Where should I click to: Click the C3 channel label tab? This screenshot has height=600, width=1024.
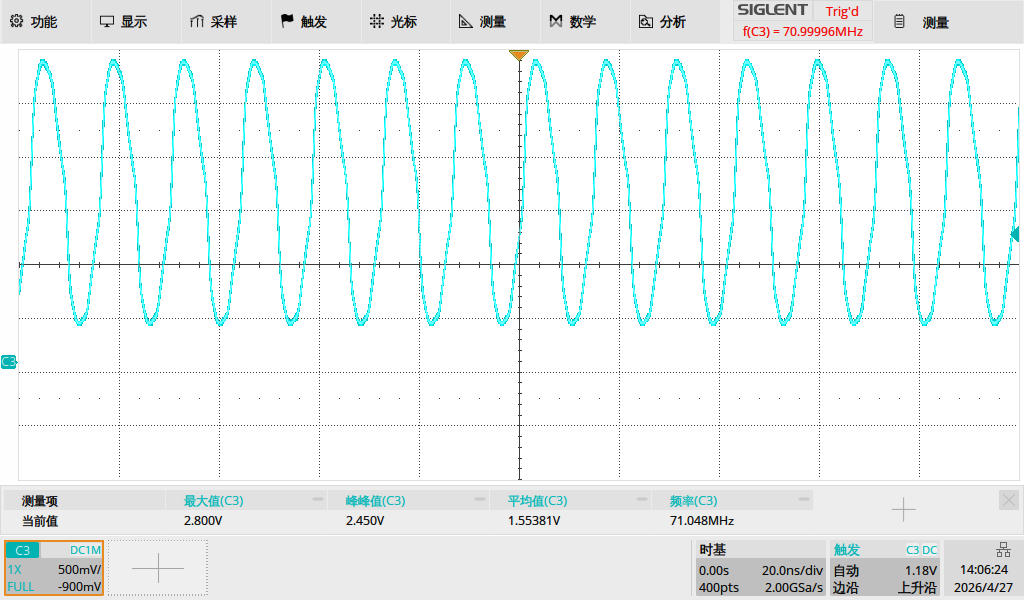click(23, 550)
